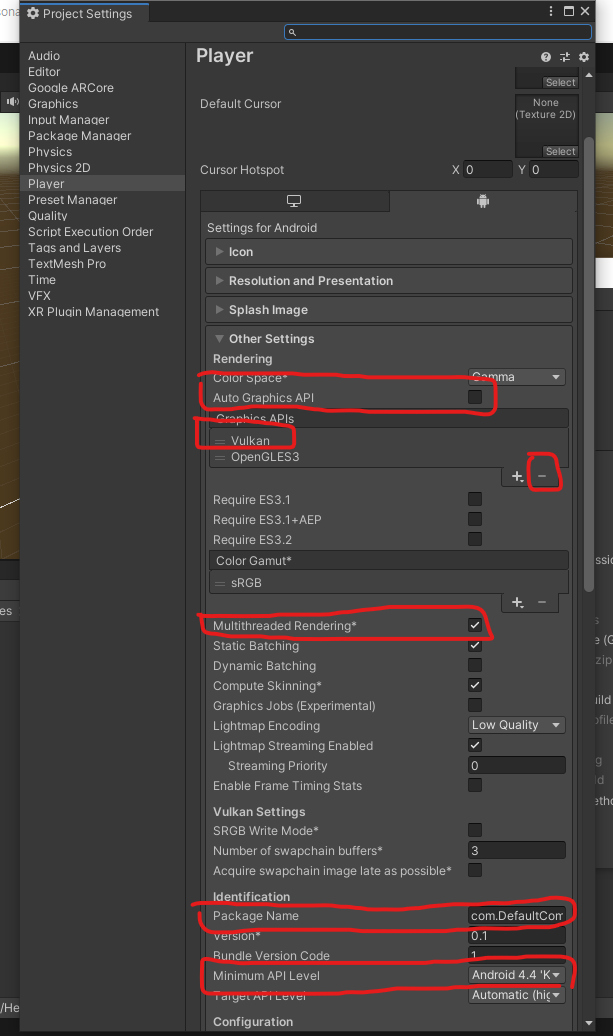Collapse the Other Settings section
Screen dimensions: 613x1036
tap(388, 339)
